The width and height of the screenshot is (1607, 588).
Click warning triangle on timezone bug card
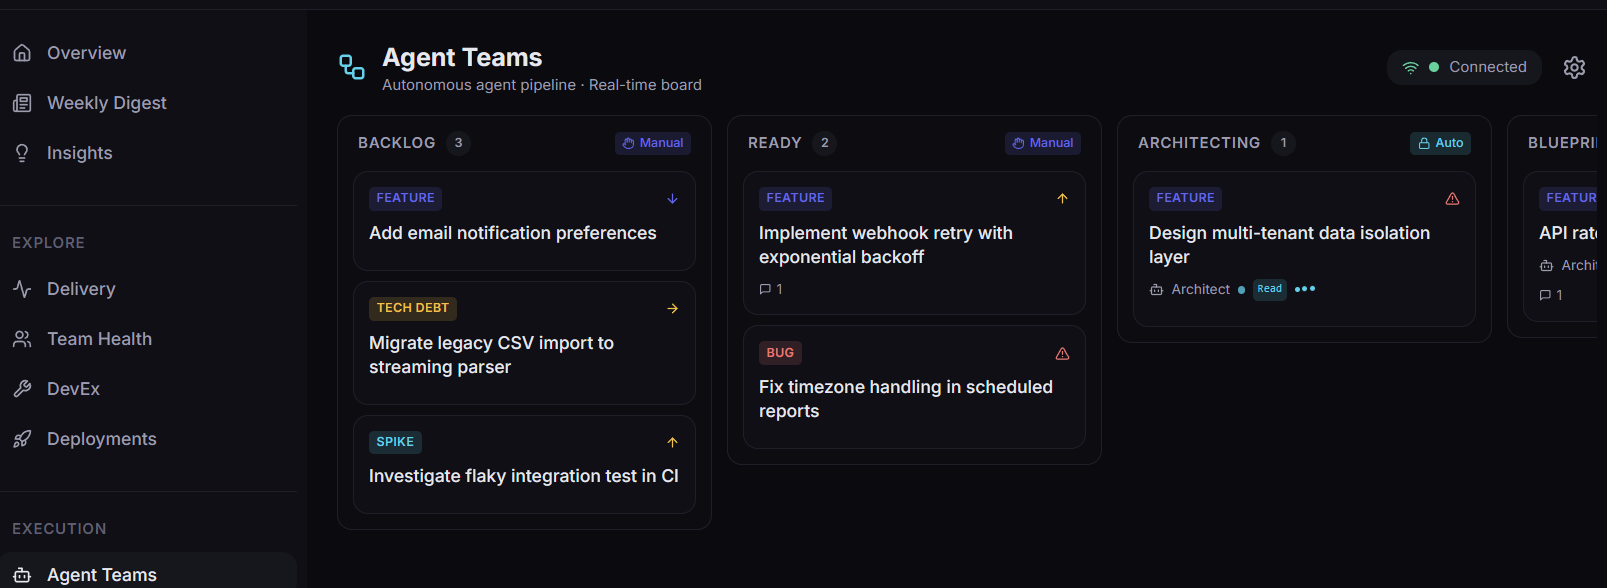1062,353
